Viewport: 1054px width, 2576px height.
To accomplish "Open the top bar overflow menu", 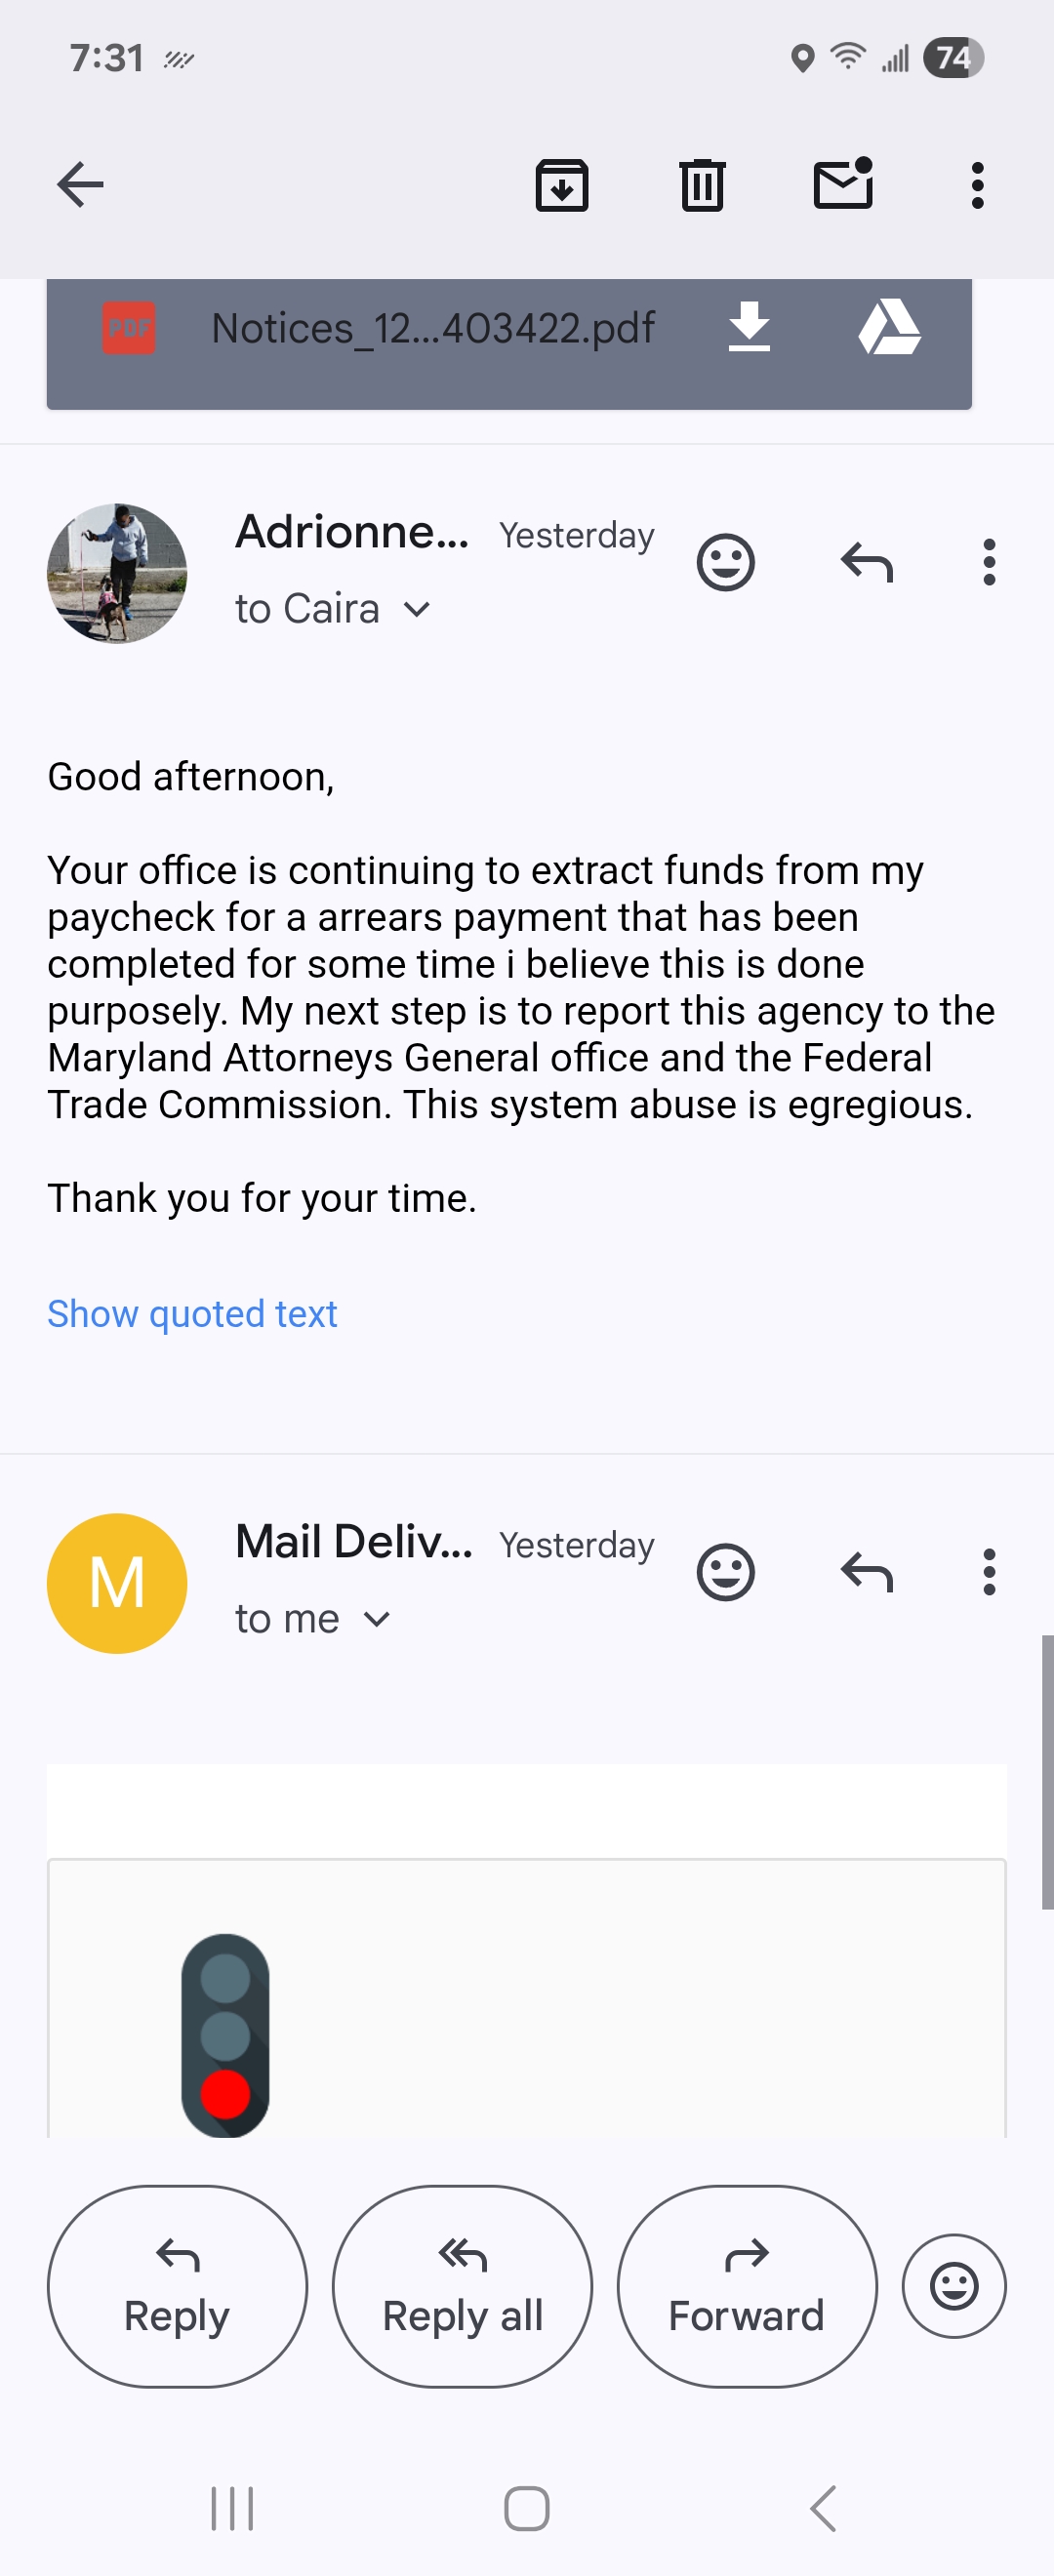I will pyautogui.click(x=977, y=185).
